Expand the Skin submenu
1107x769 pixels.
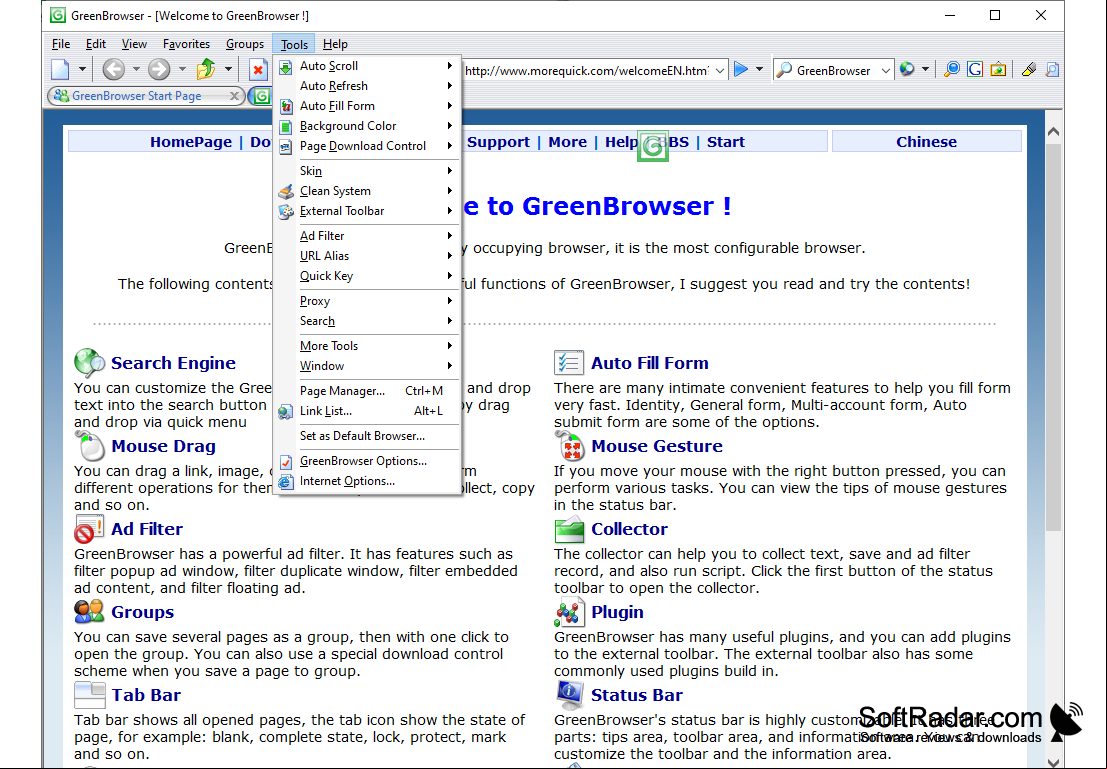point(367,171)
